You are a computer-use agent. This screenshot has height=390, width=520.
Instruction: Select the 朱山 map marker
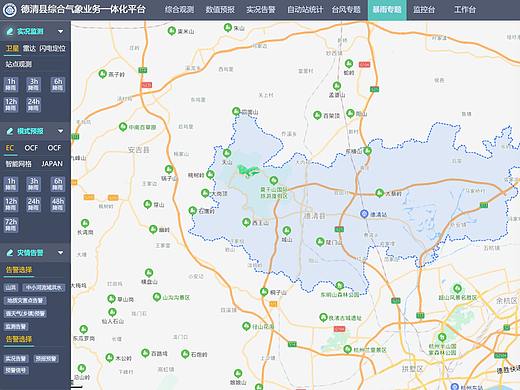(x=228, y=27)
